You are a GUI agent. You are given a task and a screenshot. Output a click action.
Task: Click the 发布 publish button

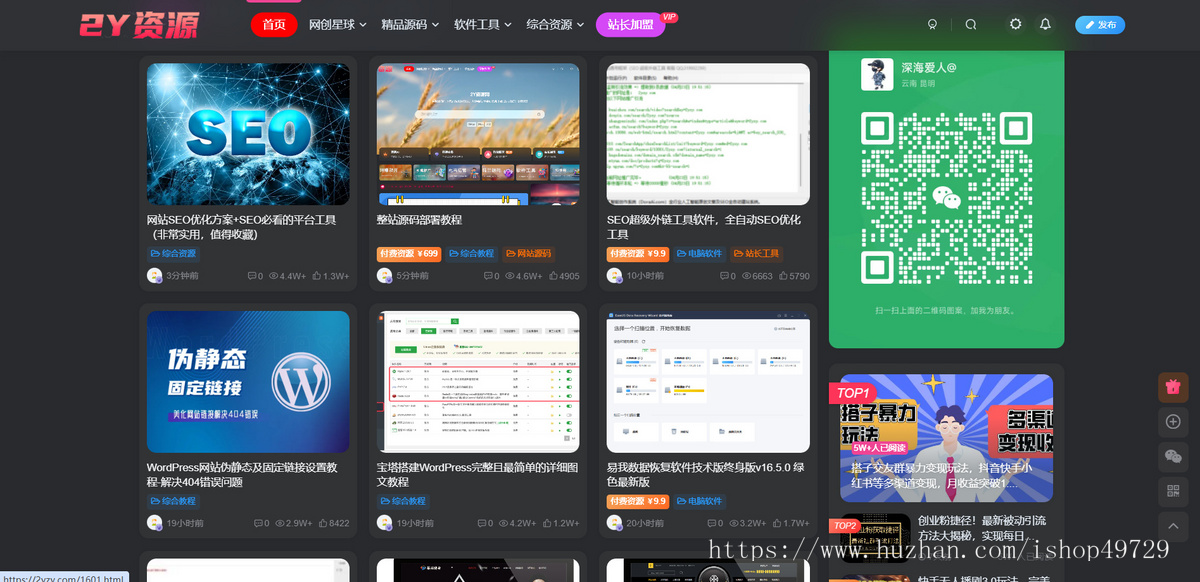tap(1100, 25)
